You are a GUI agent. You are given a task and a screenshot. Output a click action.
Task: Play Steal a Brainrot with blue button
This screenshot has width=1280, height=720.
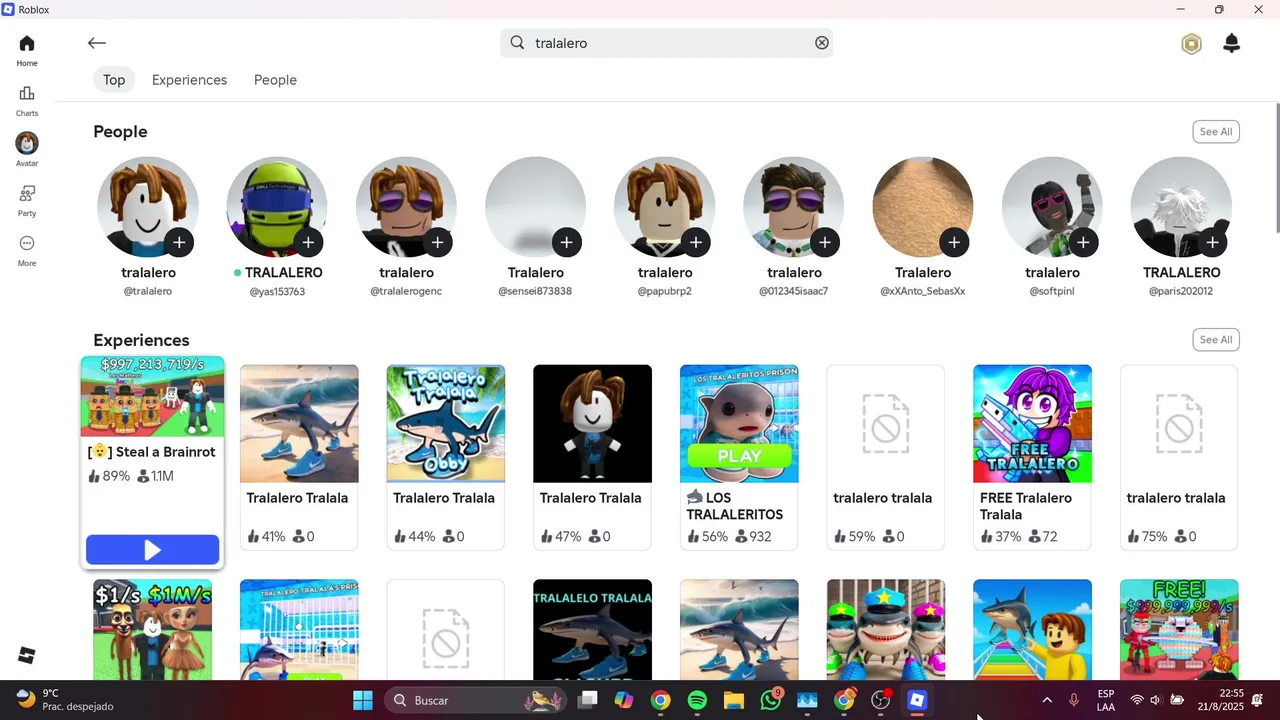(x=152, y=549)
